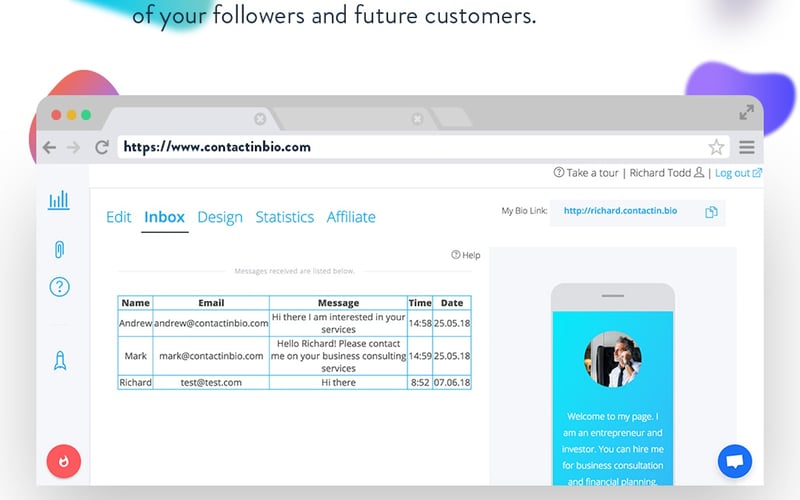The image size is (800, 500).
Task: Click the Log out link
Action: pos(738,173)
